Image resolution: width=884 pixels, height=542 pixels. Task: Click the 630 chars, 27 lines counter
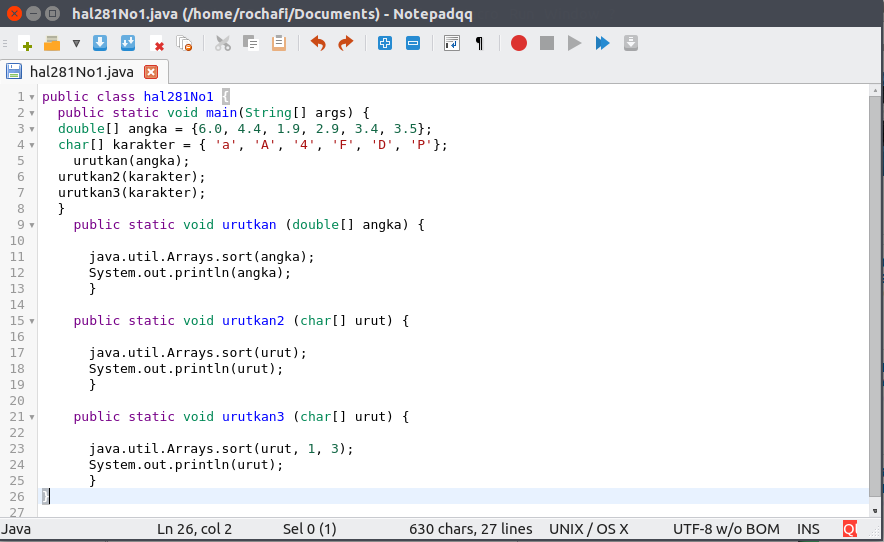(x=471, y=529)
